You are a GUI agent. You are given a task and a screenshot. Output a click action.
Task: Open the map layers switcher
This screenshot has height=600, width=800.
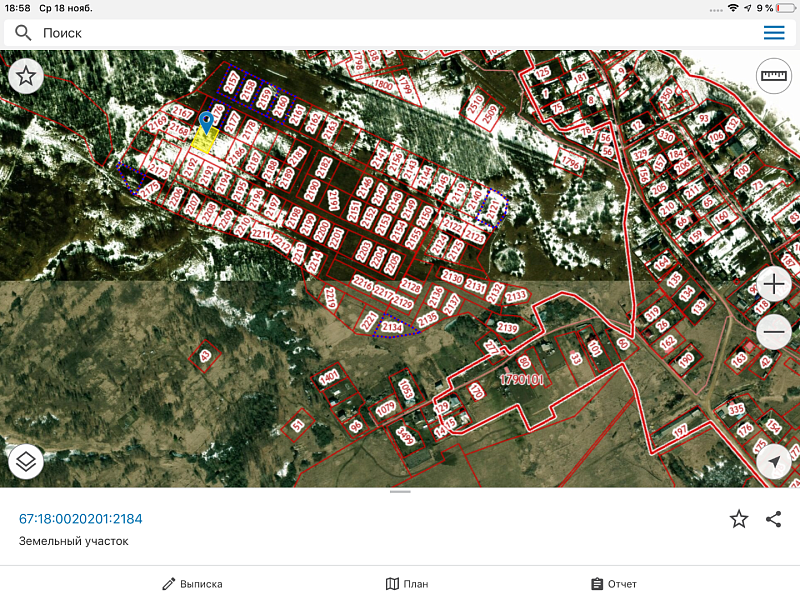coord(26,461)
